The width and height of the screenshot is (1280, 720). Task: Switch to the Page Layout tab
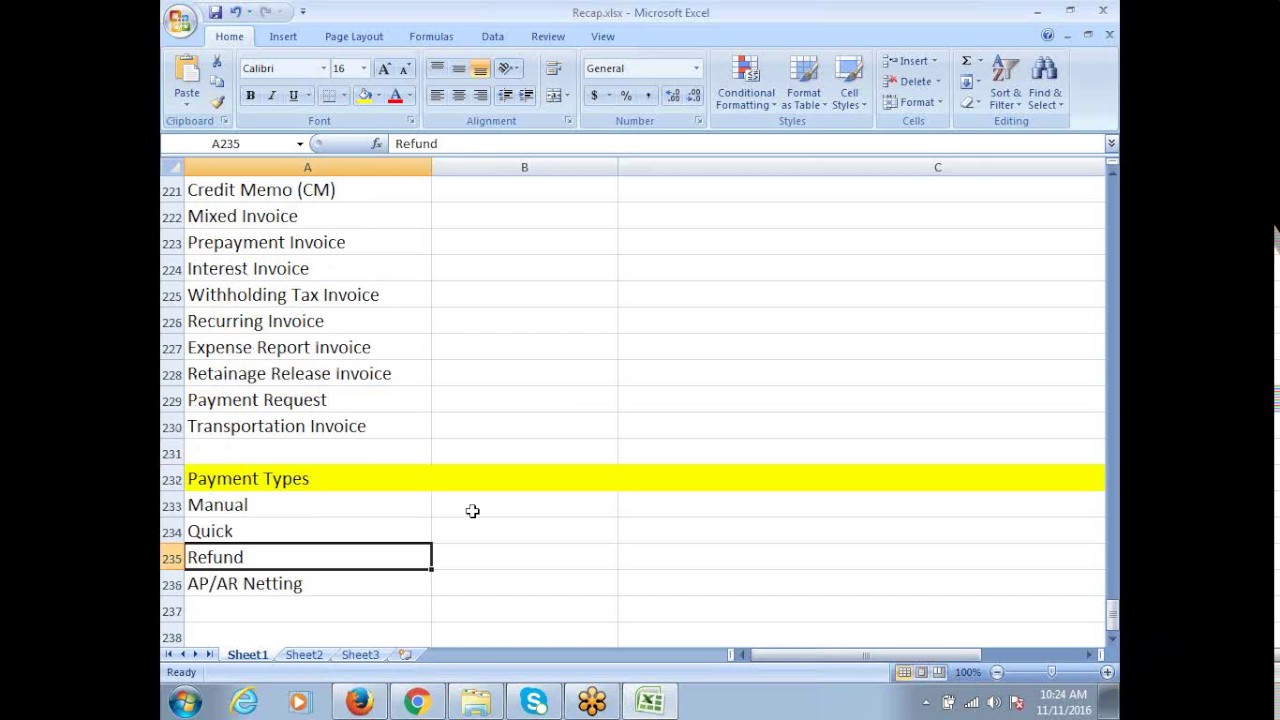[354, 37]
